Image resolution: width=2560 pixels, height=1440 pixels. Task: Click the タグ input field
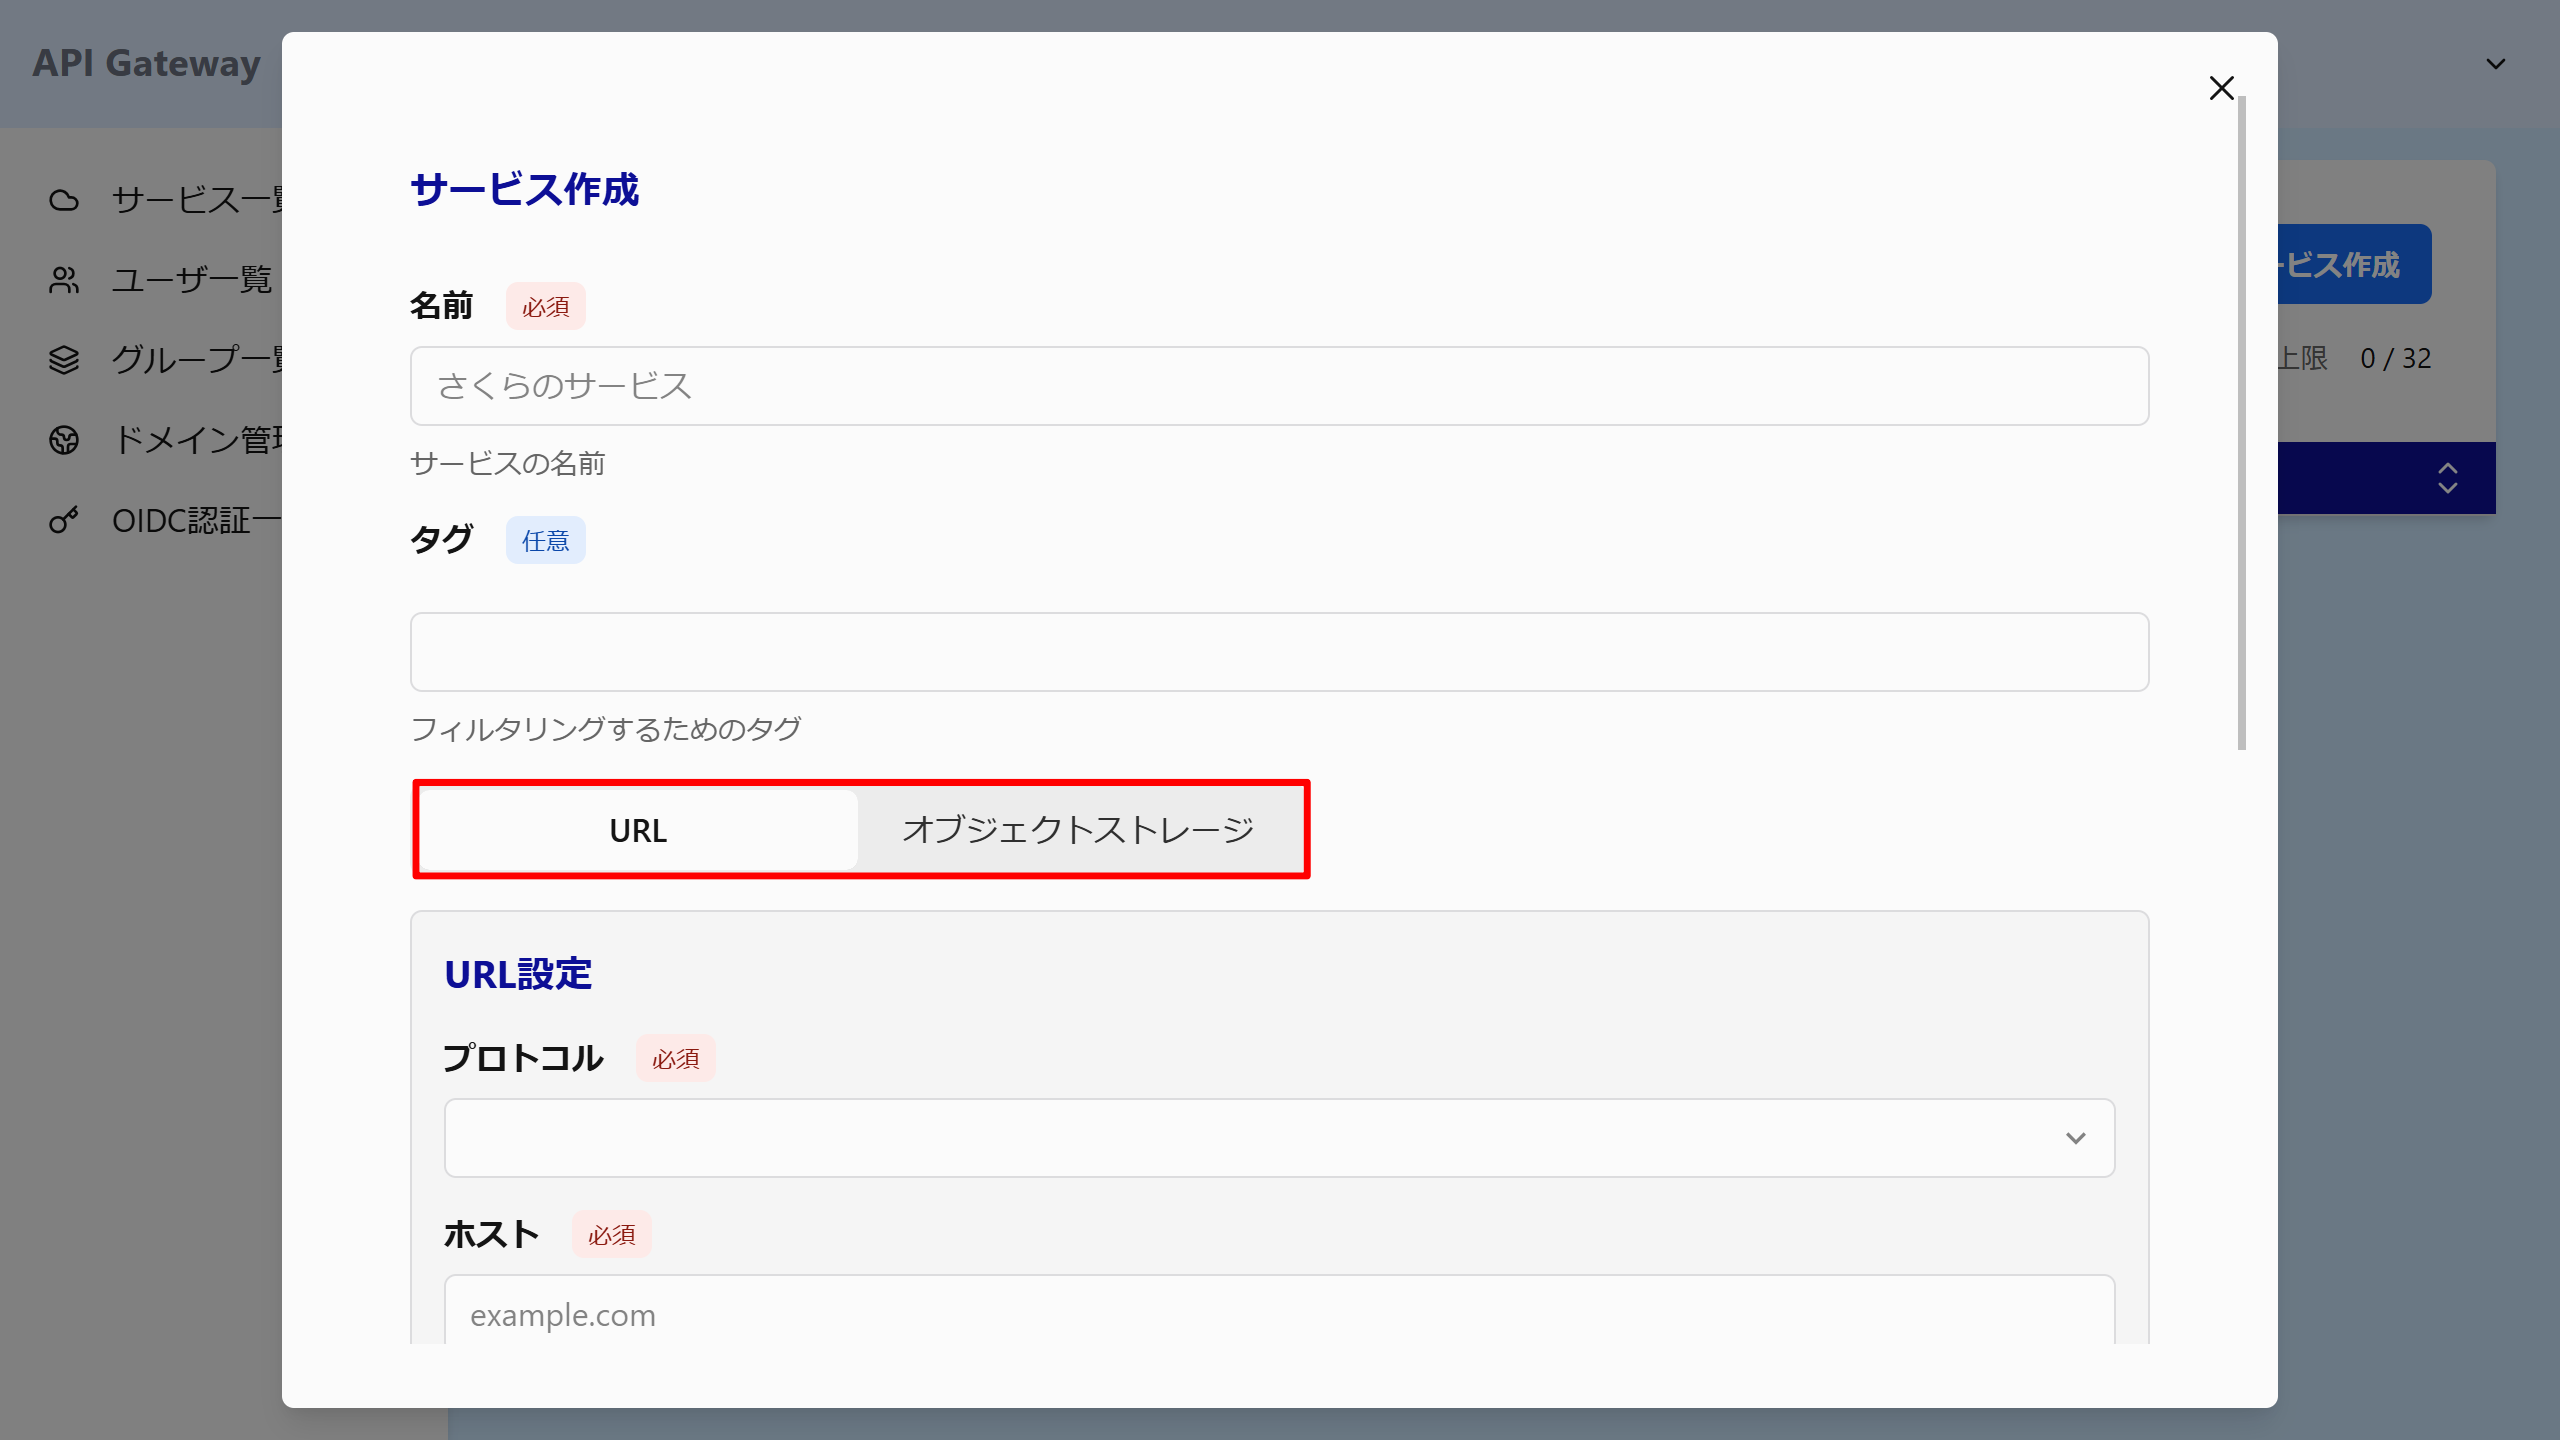[1278, 652]
